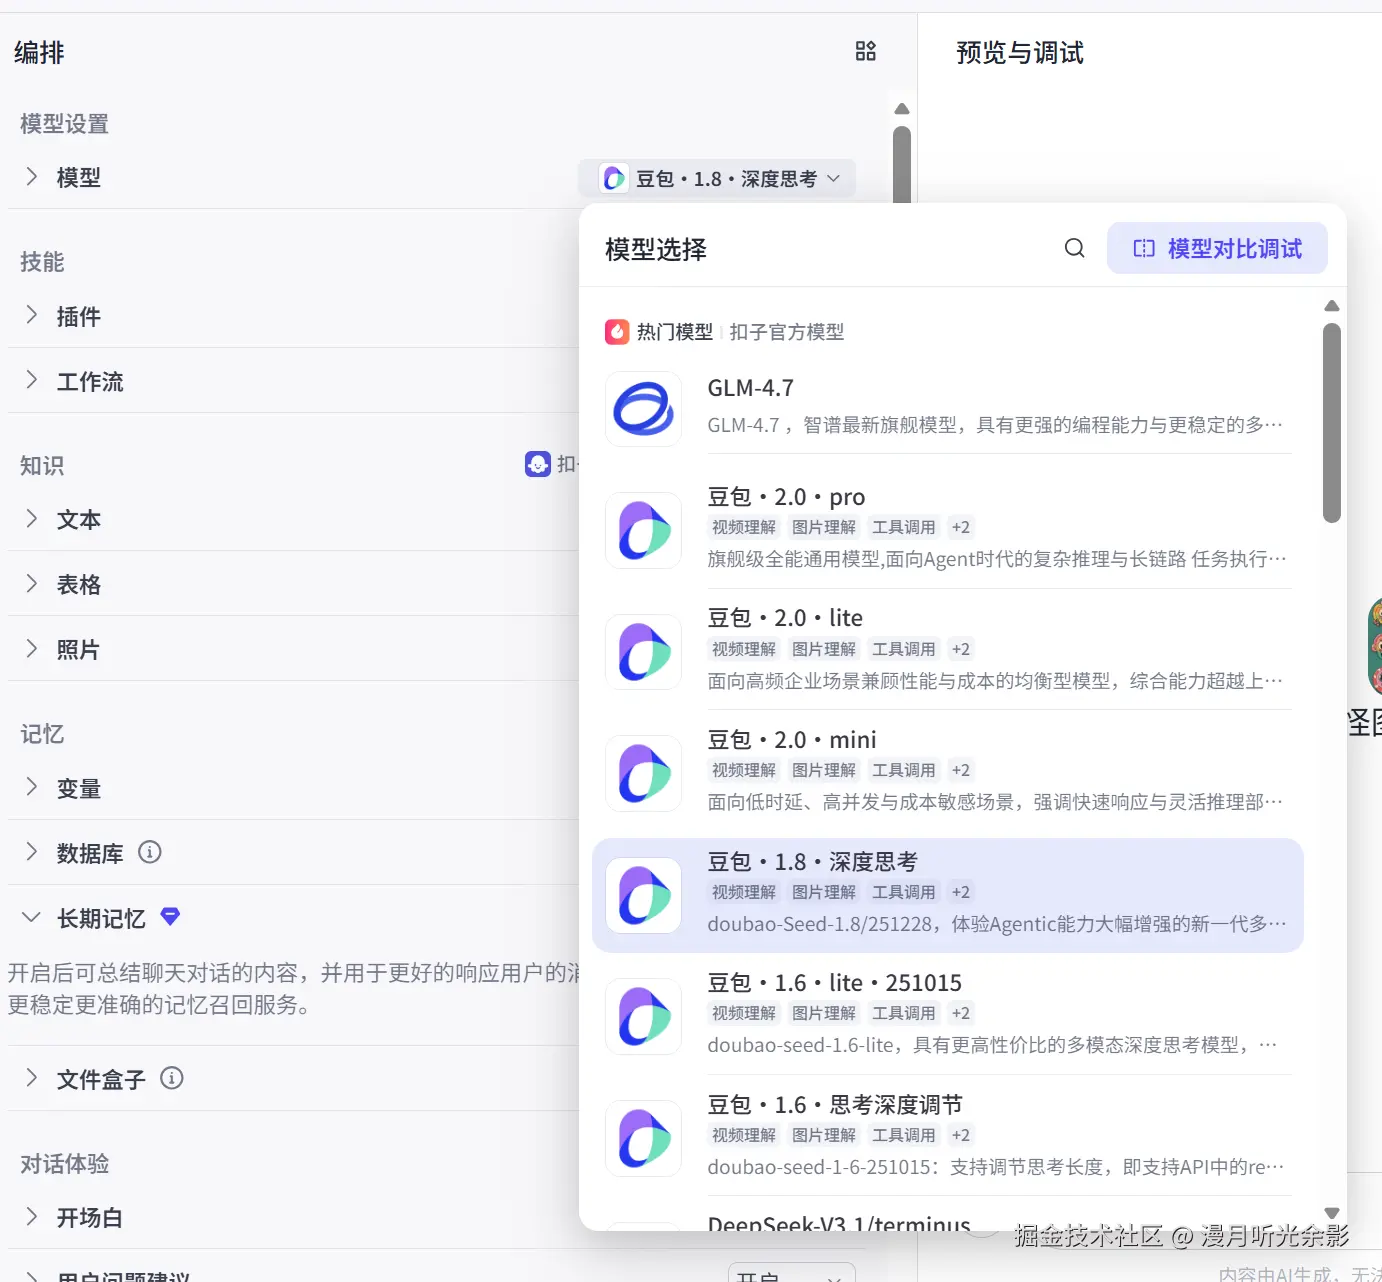The width and height of the screenshot is (1382, 1282).
Task: Click the 豆包 1.8 深度思考 model logo
Action: (644, 895)
